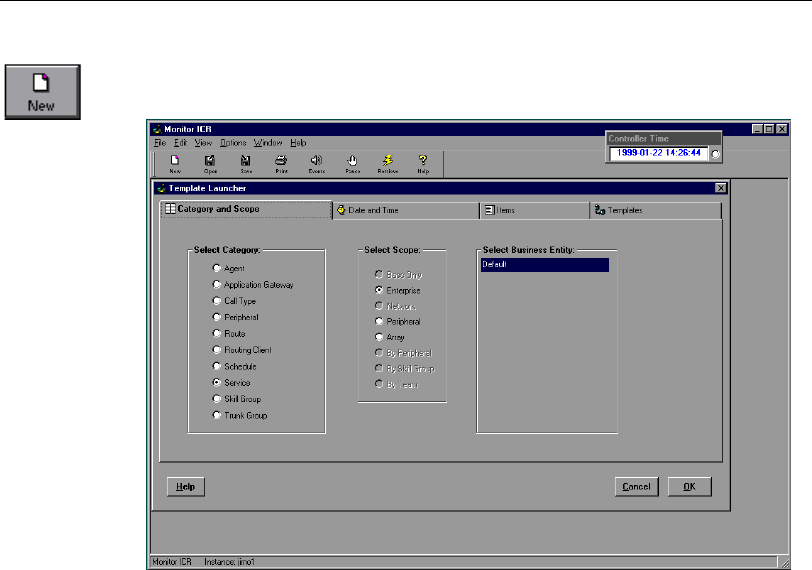Open the Window menu
Screen dimensions: 812x570
click(x=268, y=143)
